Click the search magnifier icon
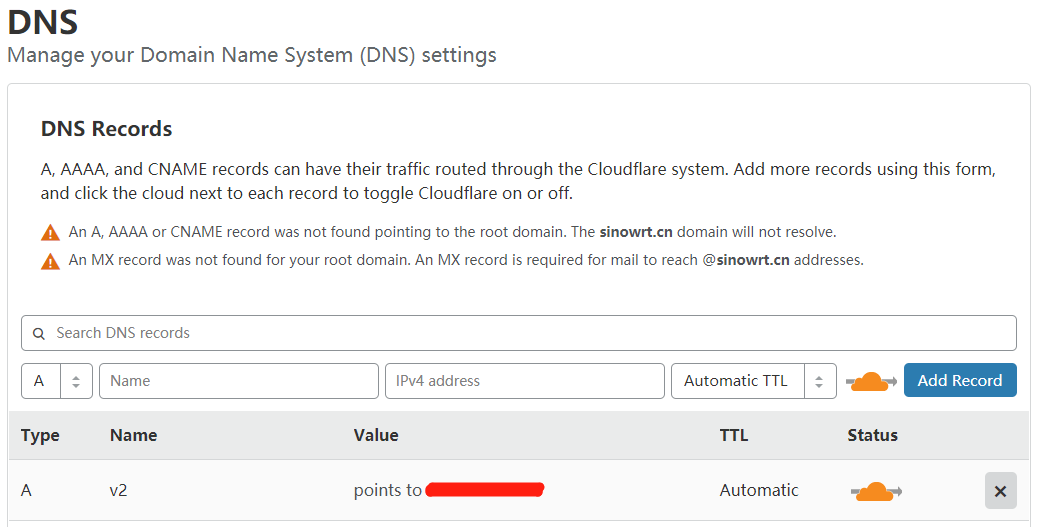1042x527 pixels. pyautogui.click(x=39, y=334)
